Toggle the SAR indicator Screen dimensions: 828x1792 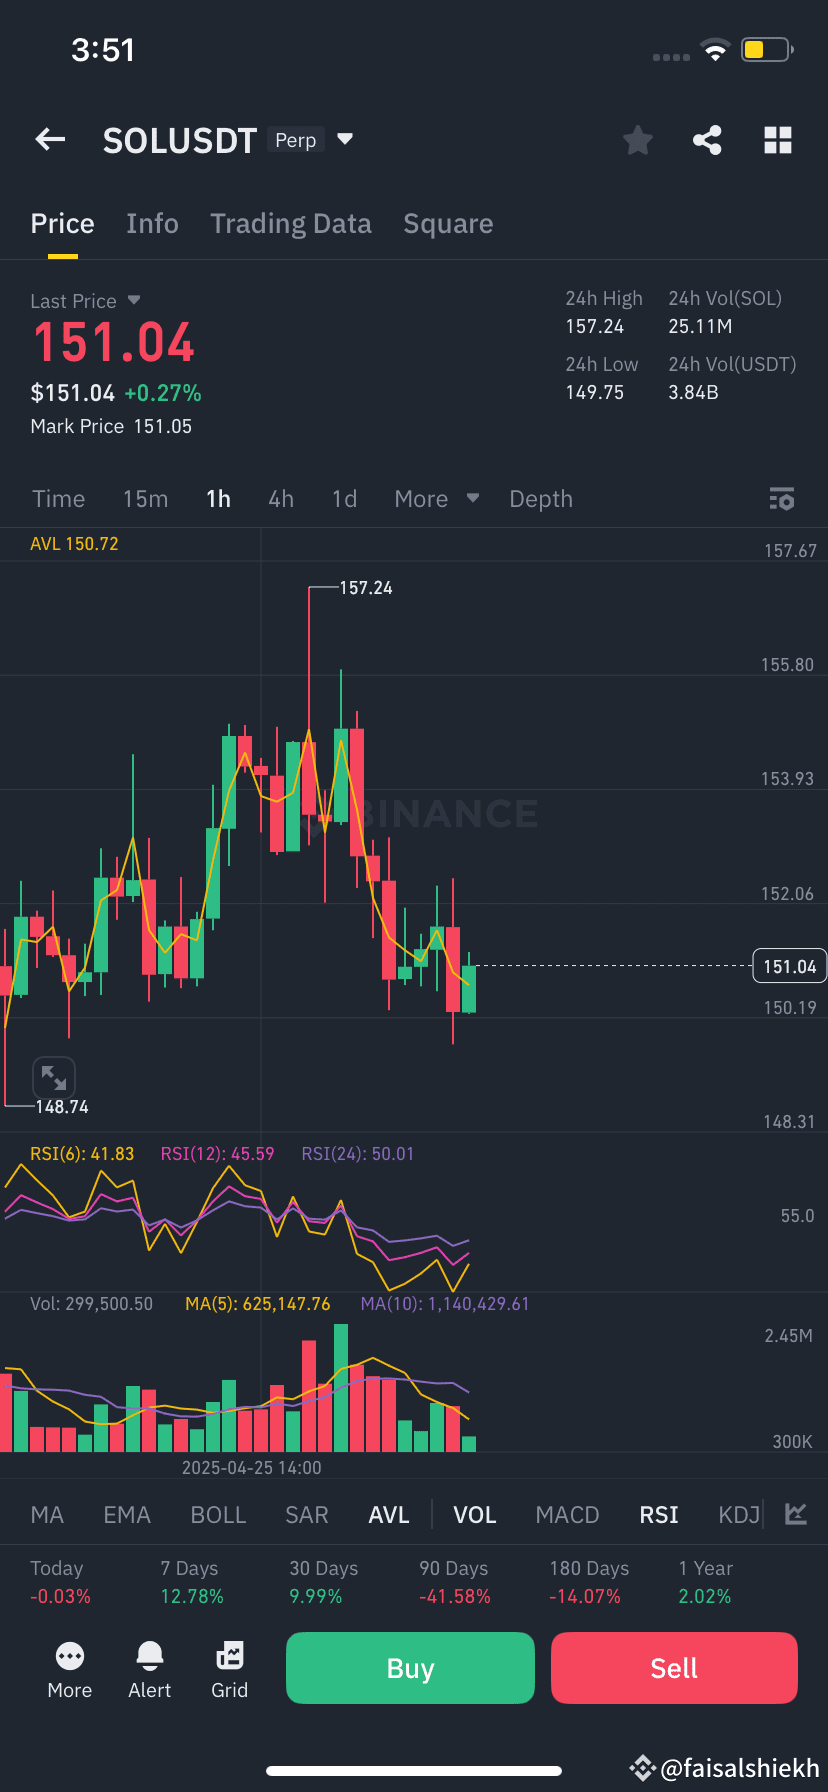pos(307,1515)
